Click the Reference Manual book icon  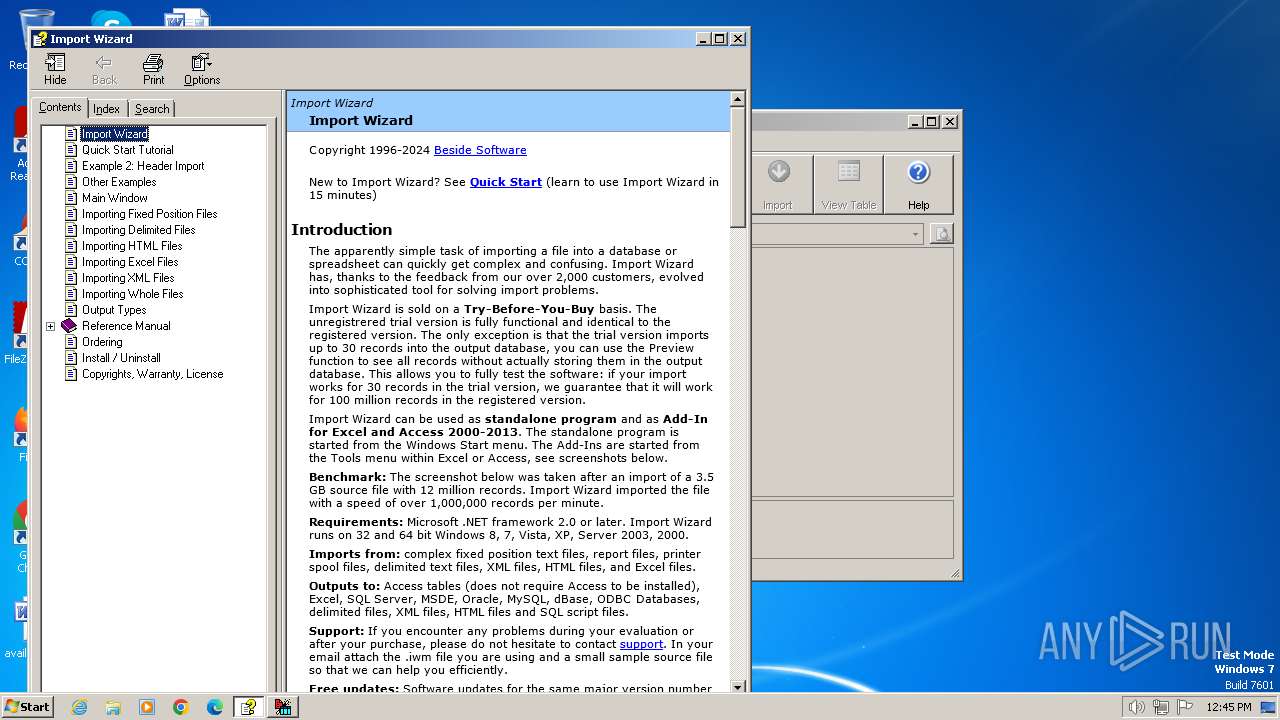click(69, 326)
